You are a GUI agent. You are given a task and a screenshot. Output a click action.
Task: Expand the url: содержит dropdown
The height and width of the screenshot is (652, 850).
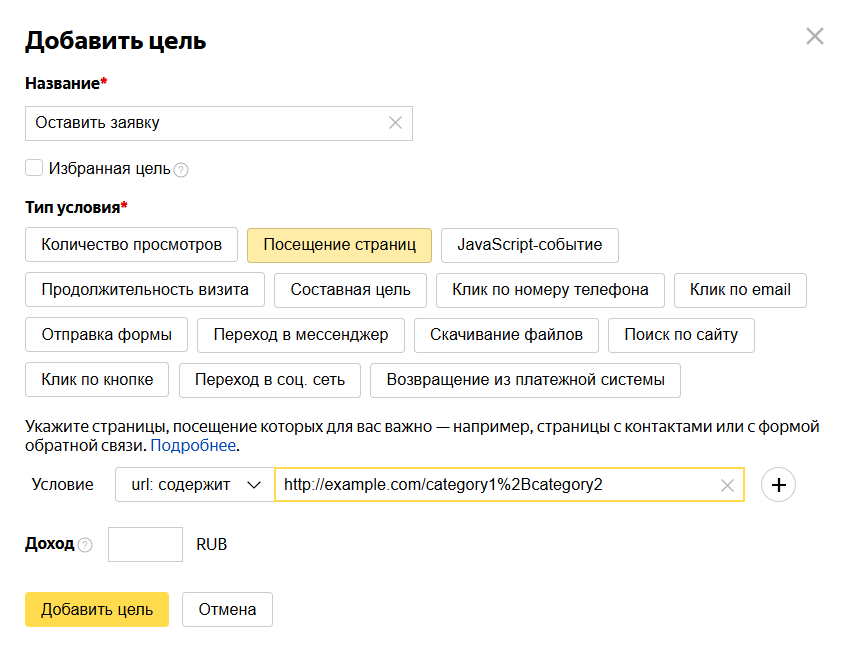195,485
